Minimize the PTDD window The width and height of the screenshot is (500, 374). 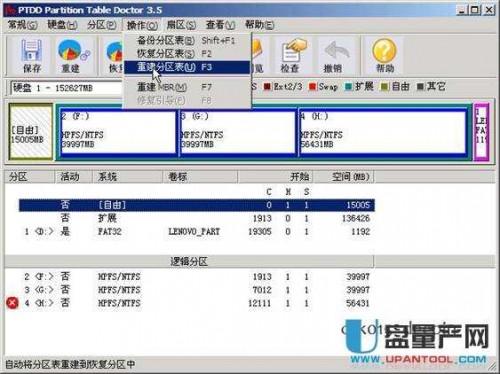coord(461,10)
